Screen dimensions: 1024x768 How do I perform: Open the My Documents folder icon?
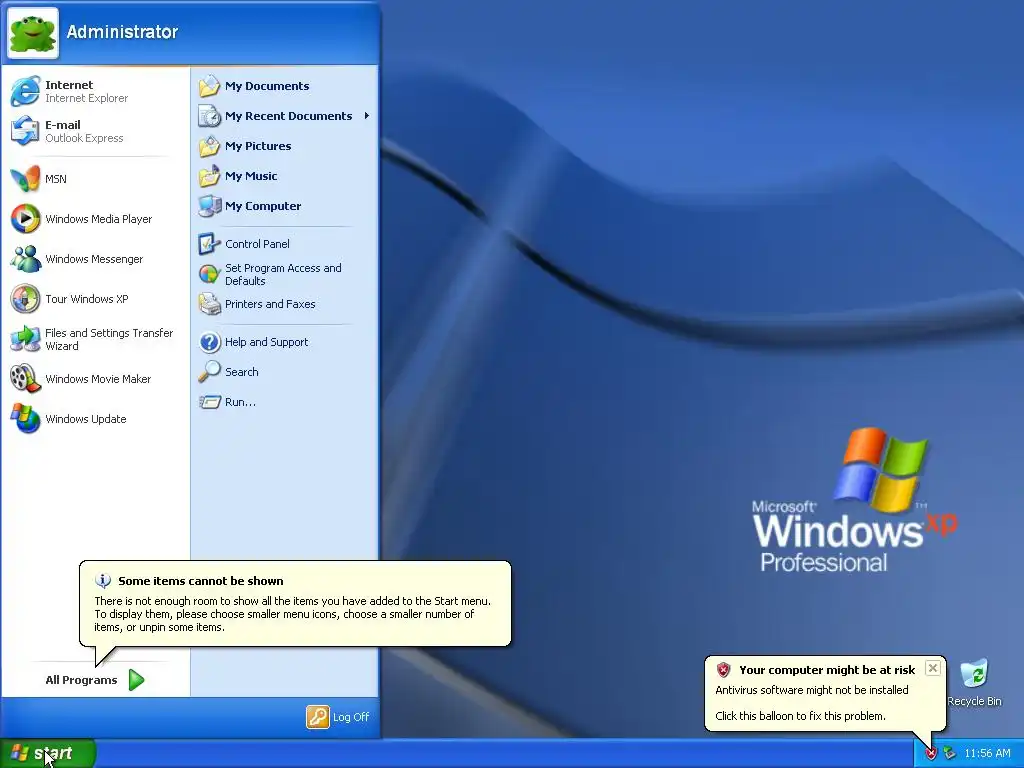coord(209,86)
